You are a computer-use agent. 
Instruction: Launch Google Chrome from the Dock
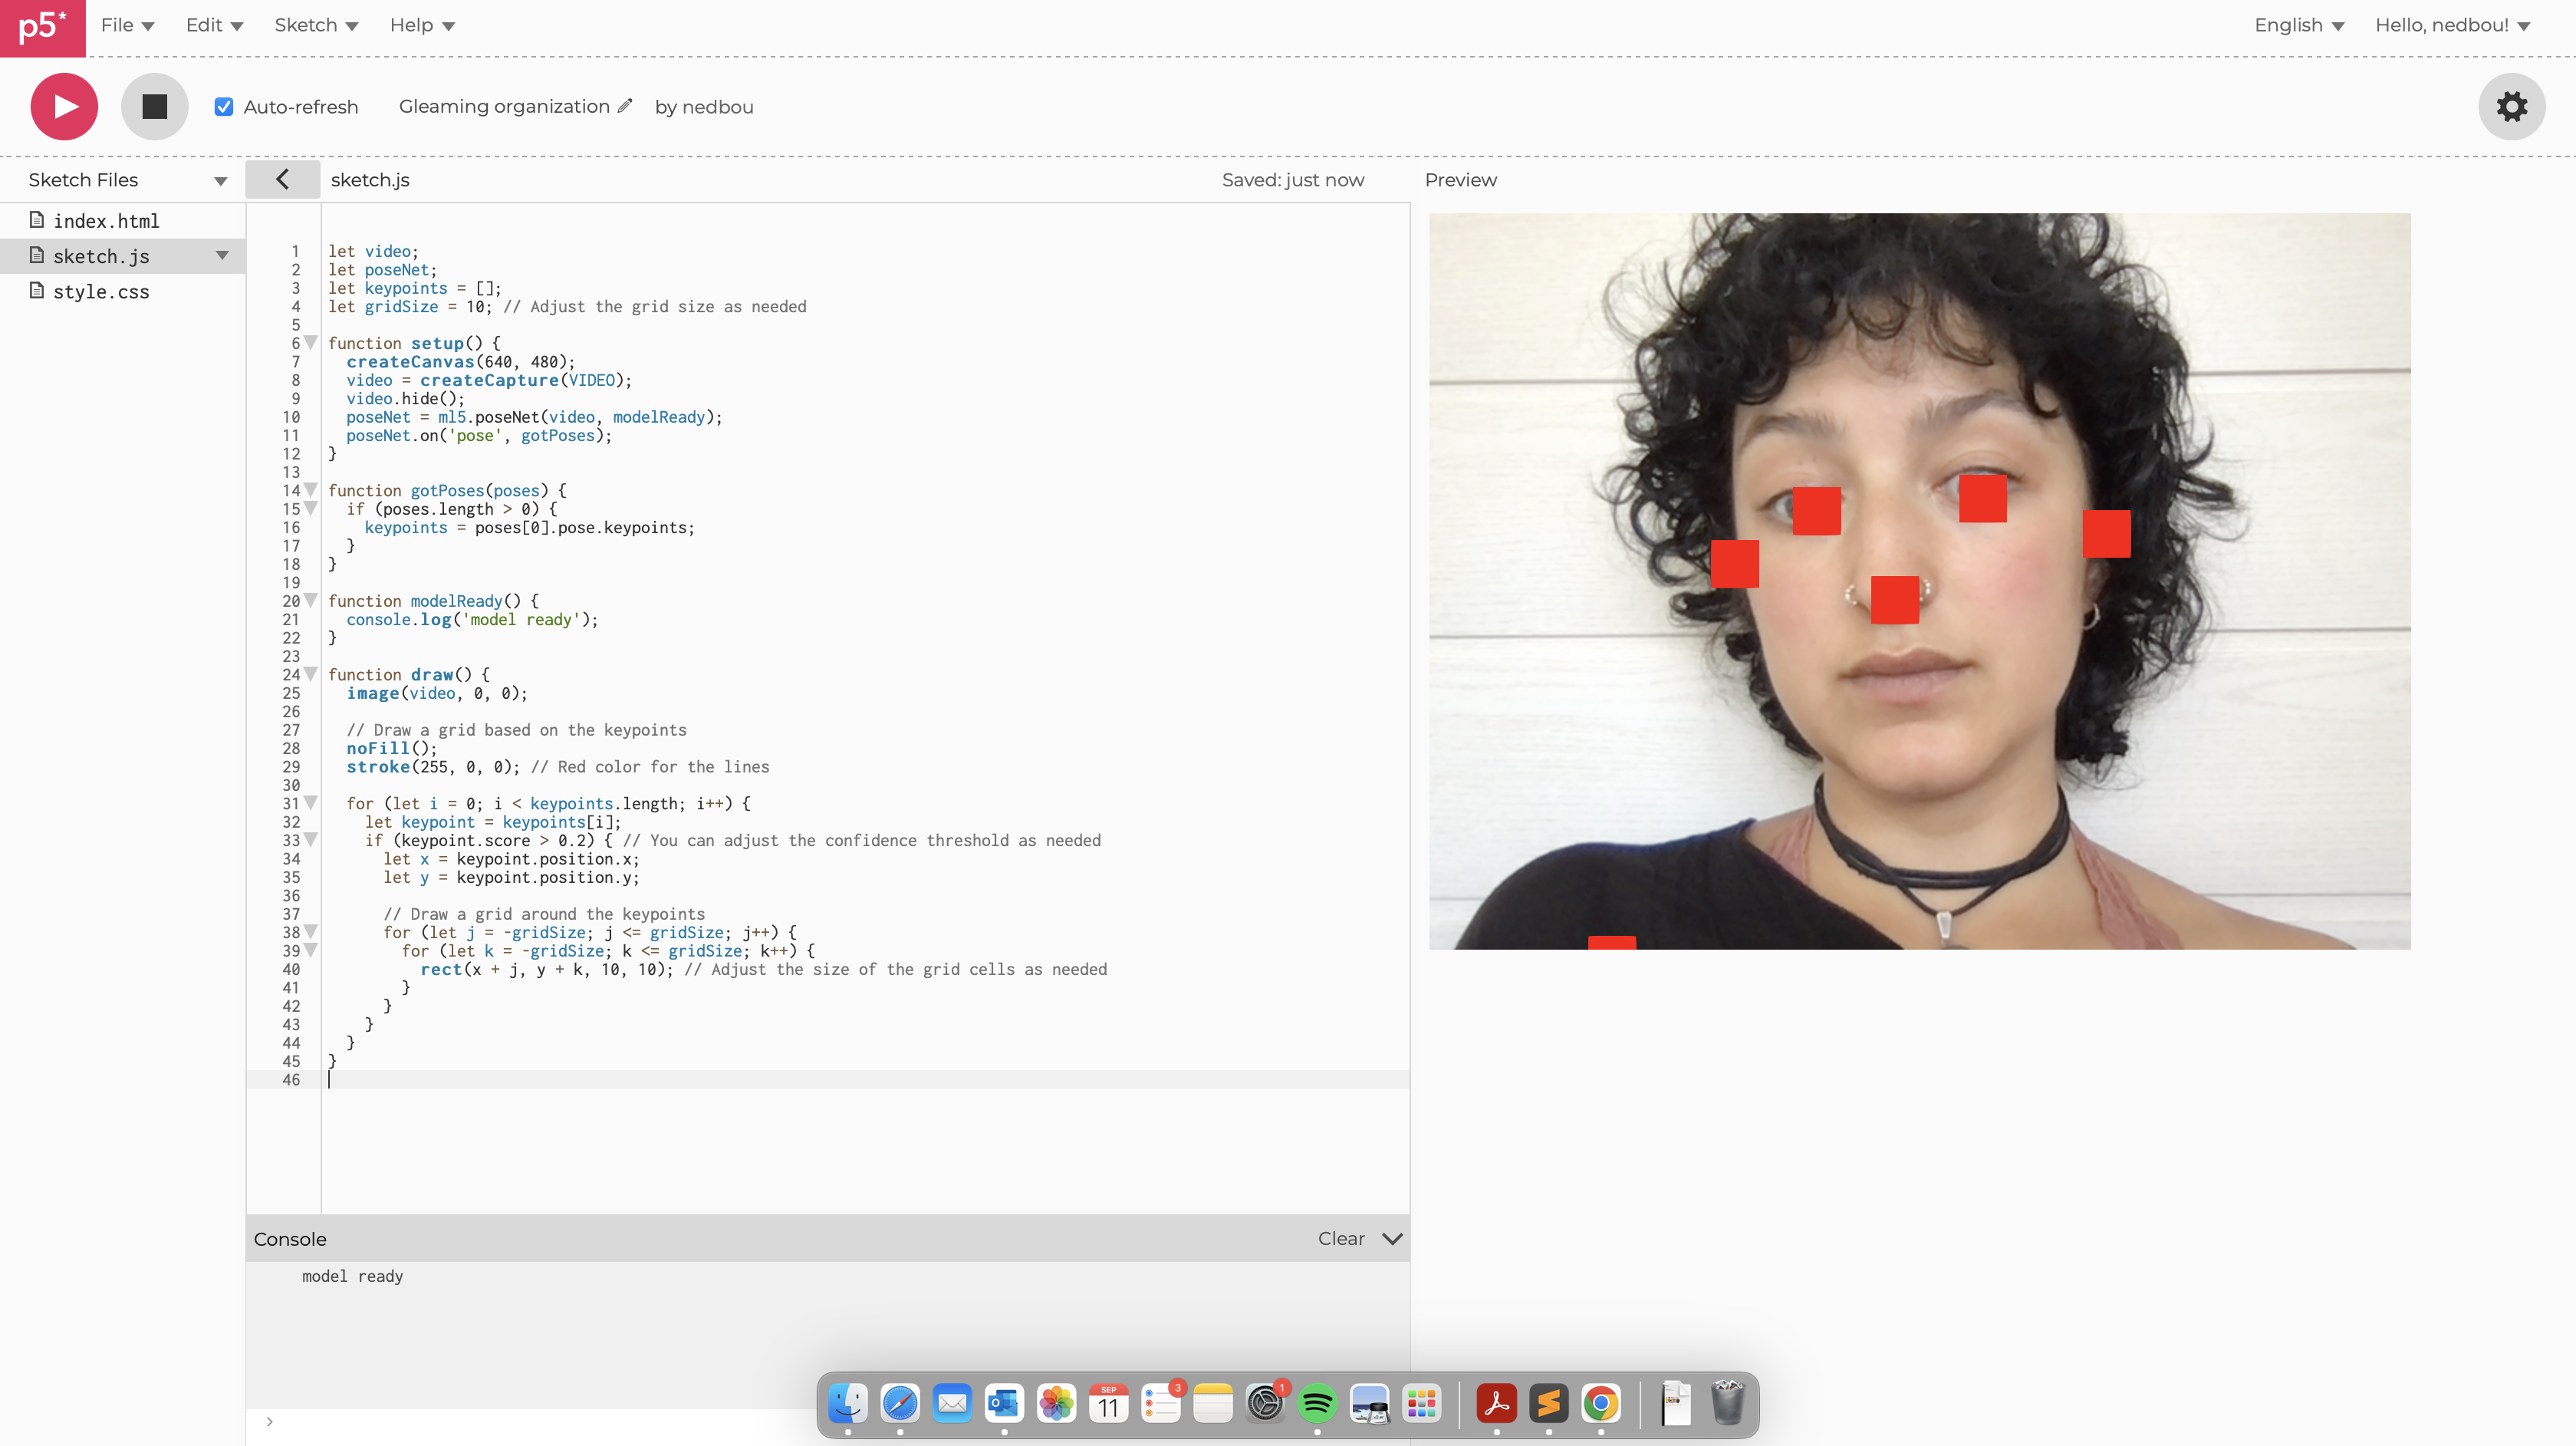(1602, 1404)
